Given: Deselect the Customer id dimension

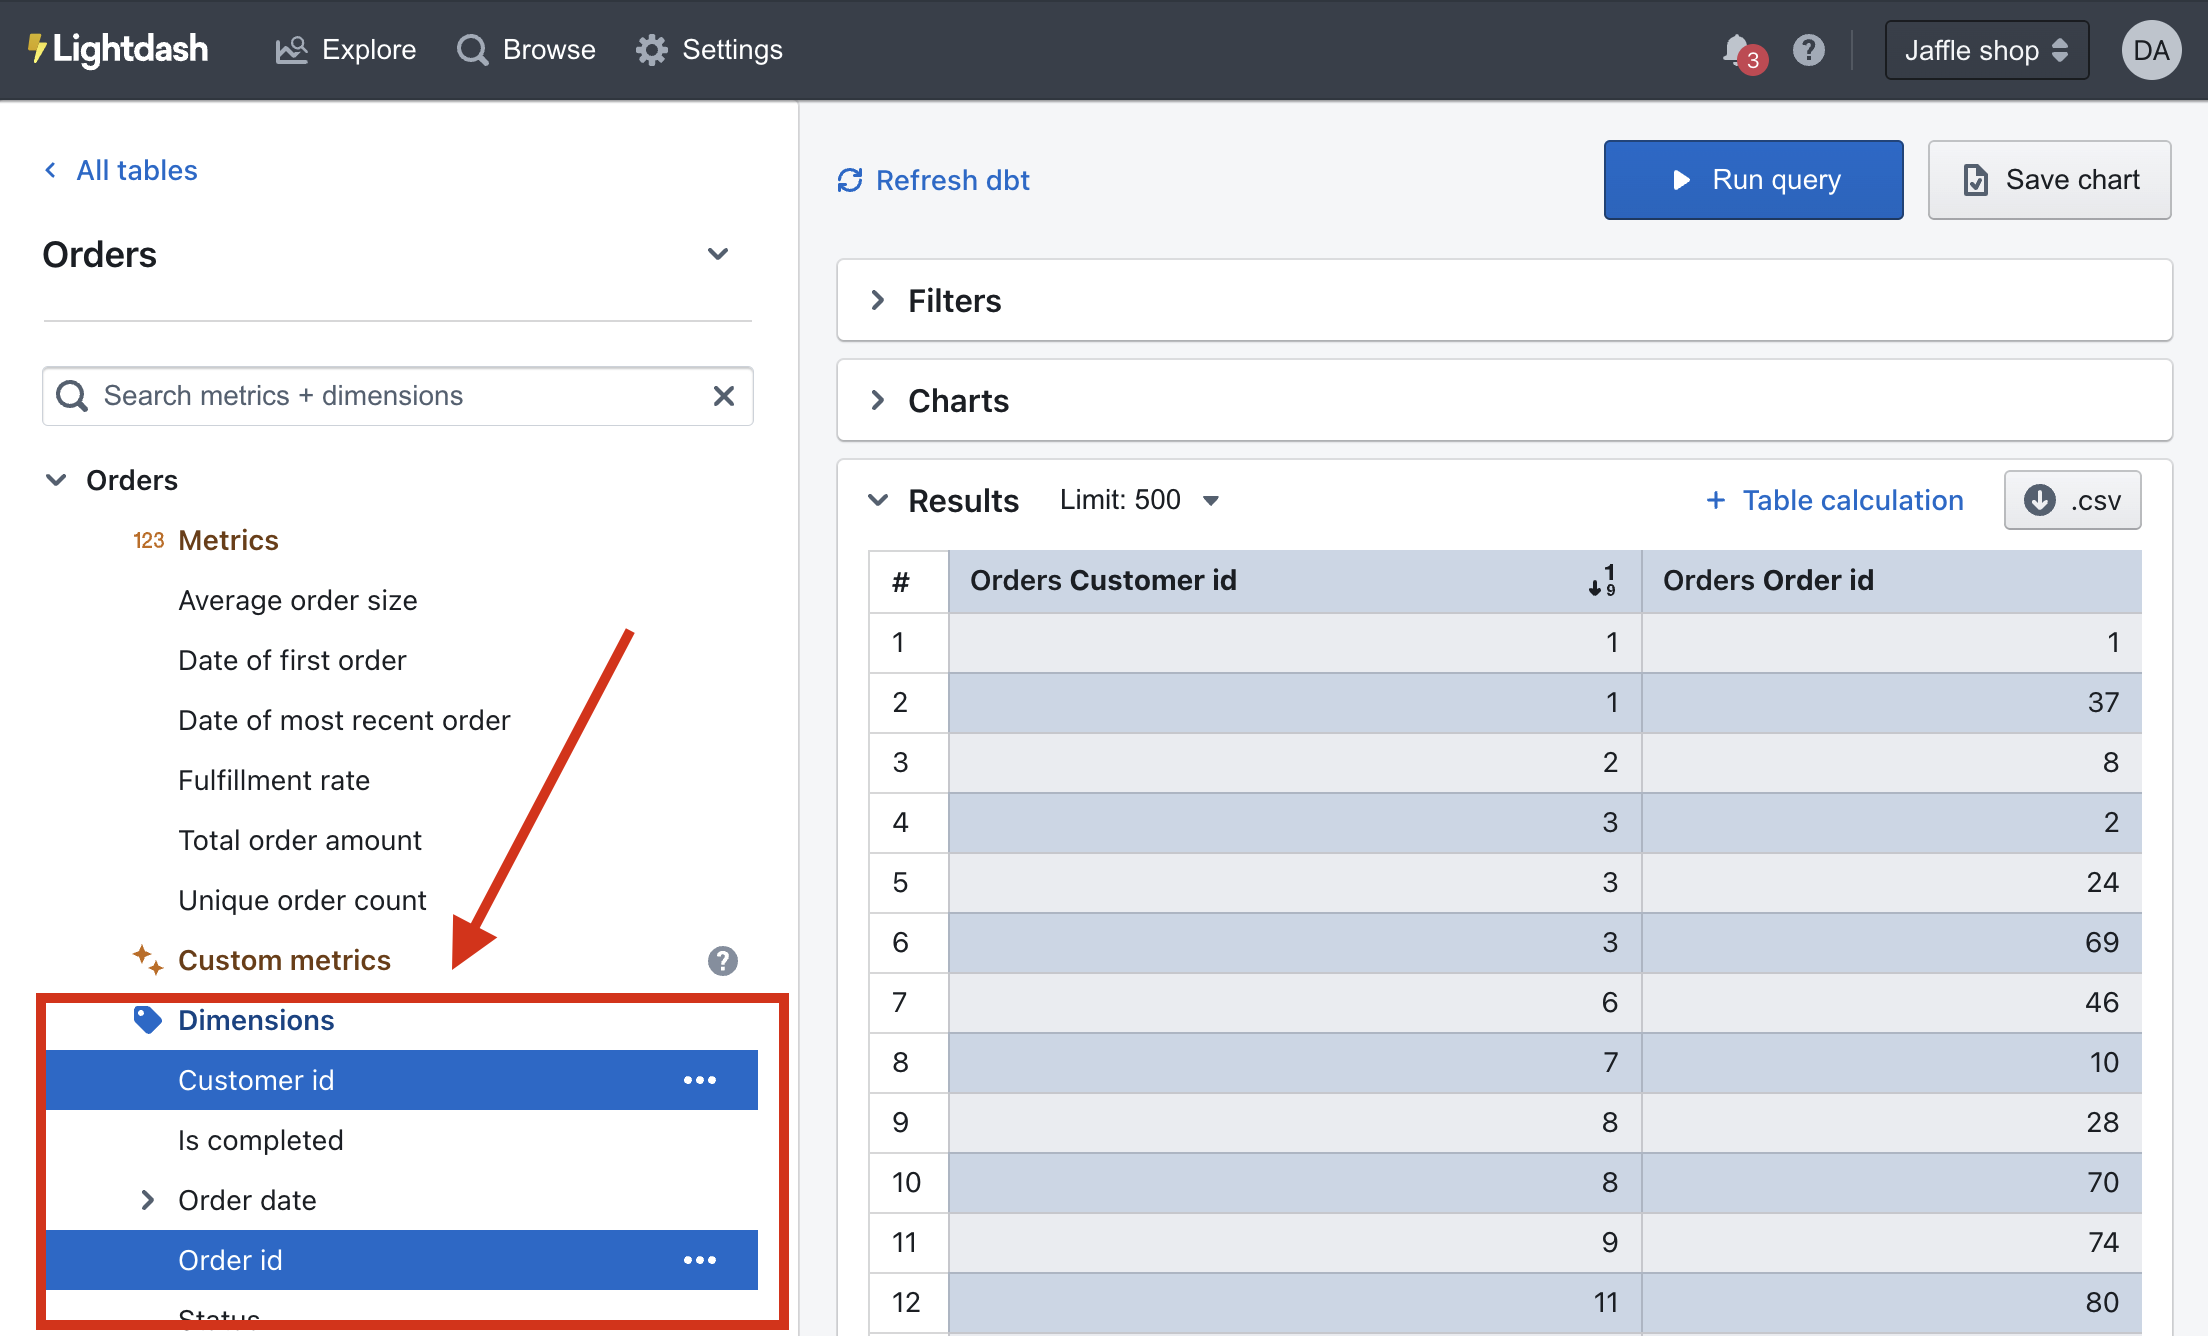Looking at the screenshot, I should click(256, 1080).
